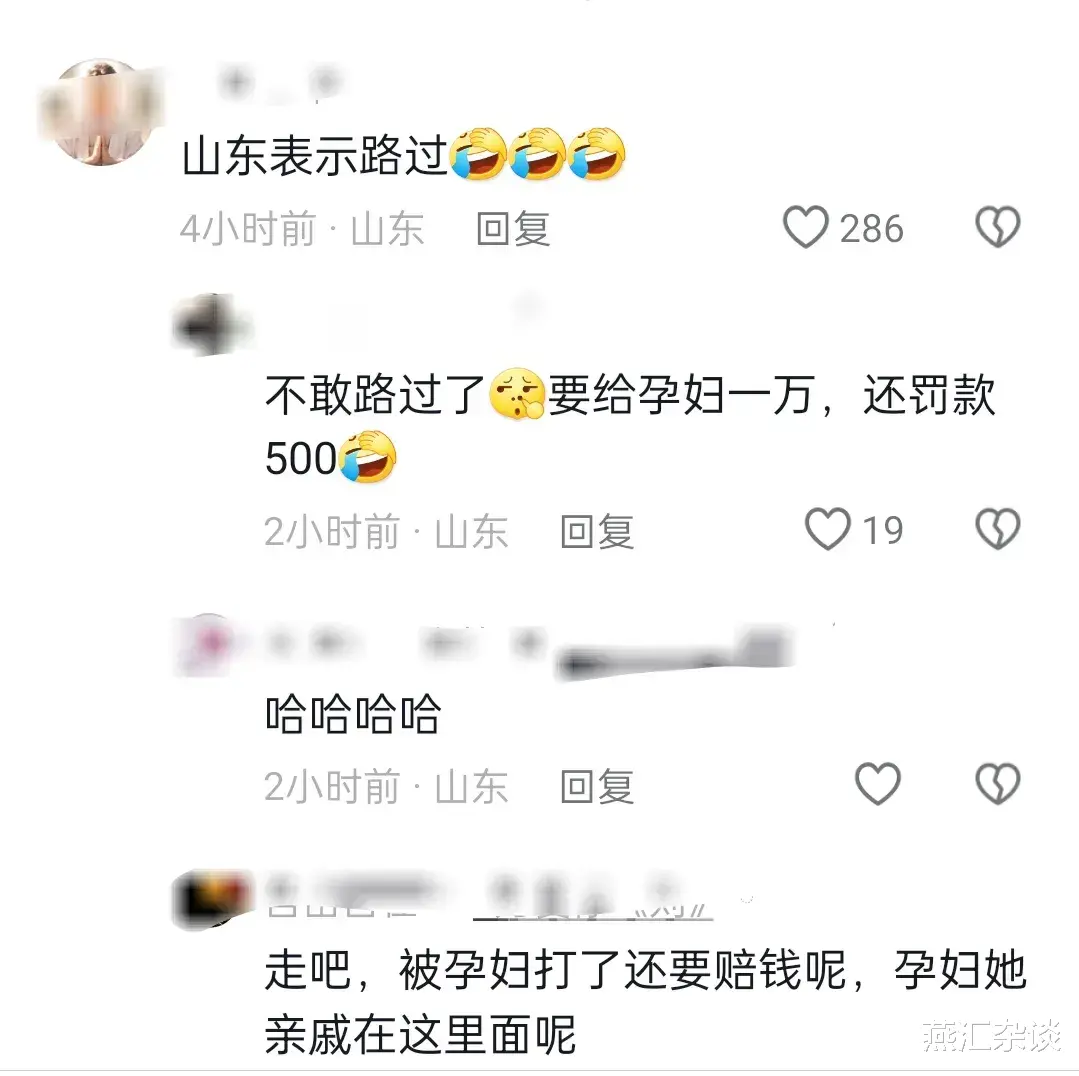Reply to the '不敢路过了' comment

[x=597, y=532]
